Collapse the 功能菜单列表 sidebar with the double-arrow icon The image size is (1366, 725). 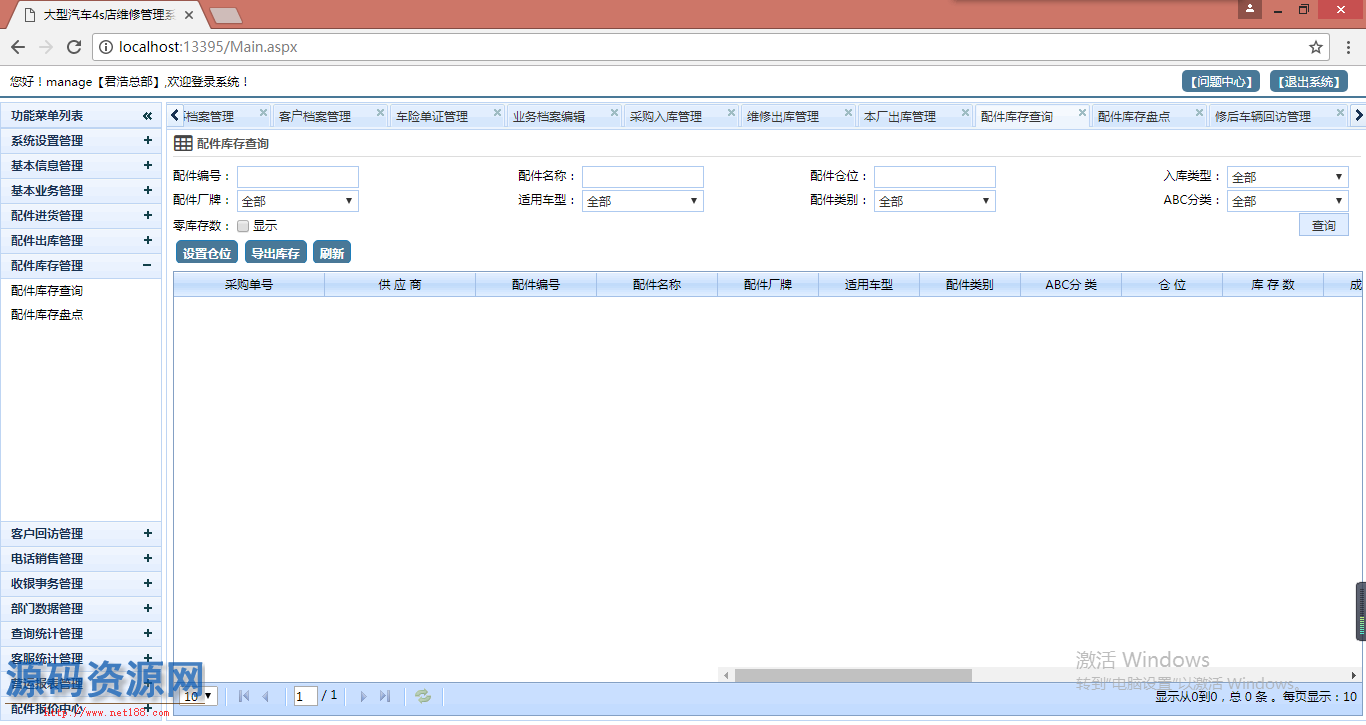148,116
